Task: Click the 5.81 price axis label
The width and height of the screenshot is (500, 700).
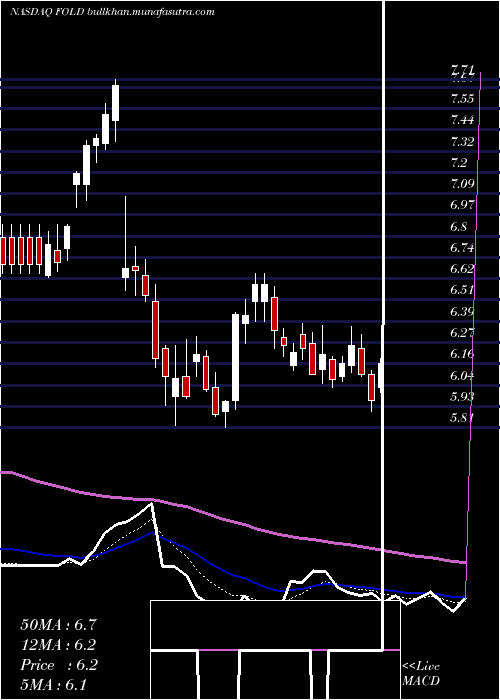Action: point(462,418)
